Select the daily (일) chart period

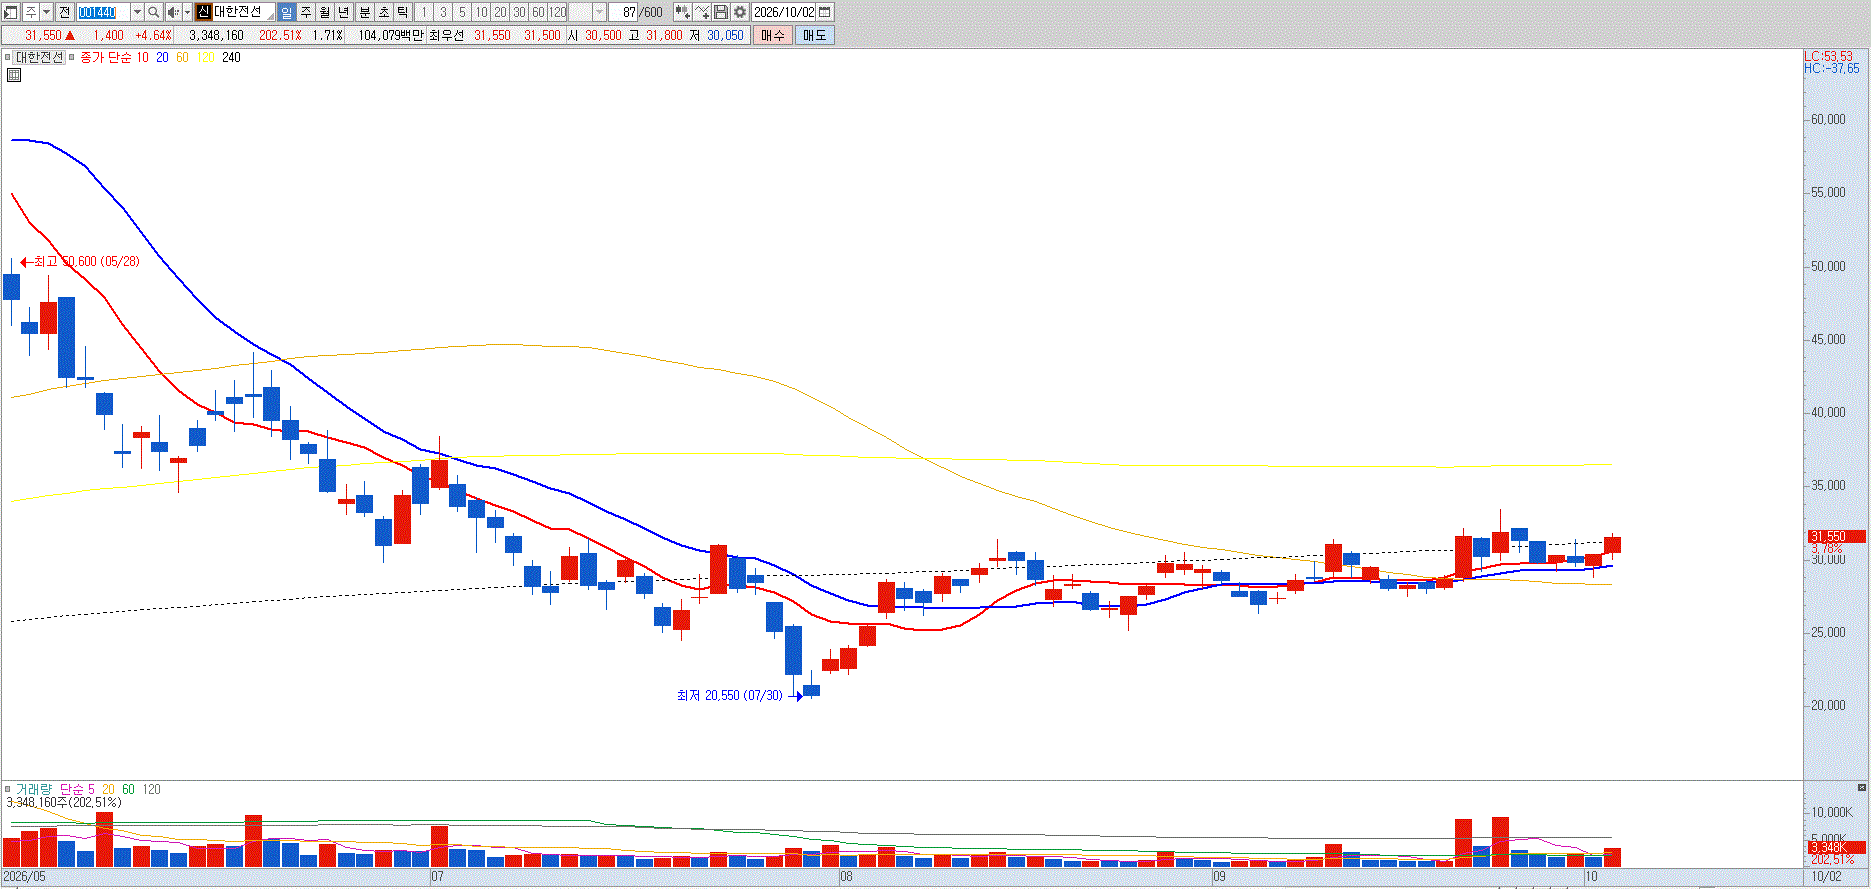click(287, 12)
